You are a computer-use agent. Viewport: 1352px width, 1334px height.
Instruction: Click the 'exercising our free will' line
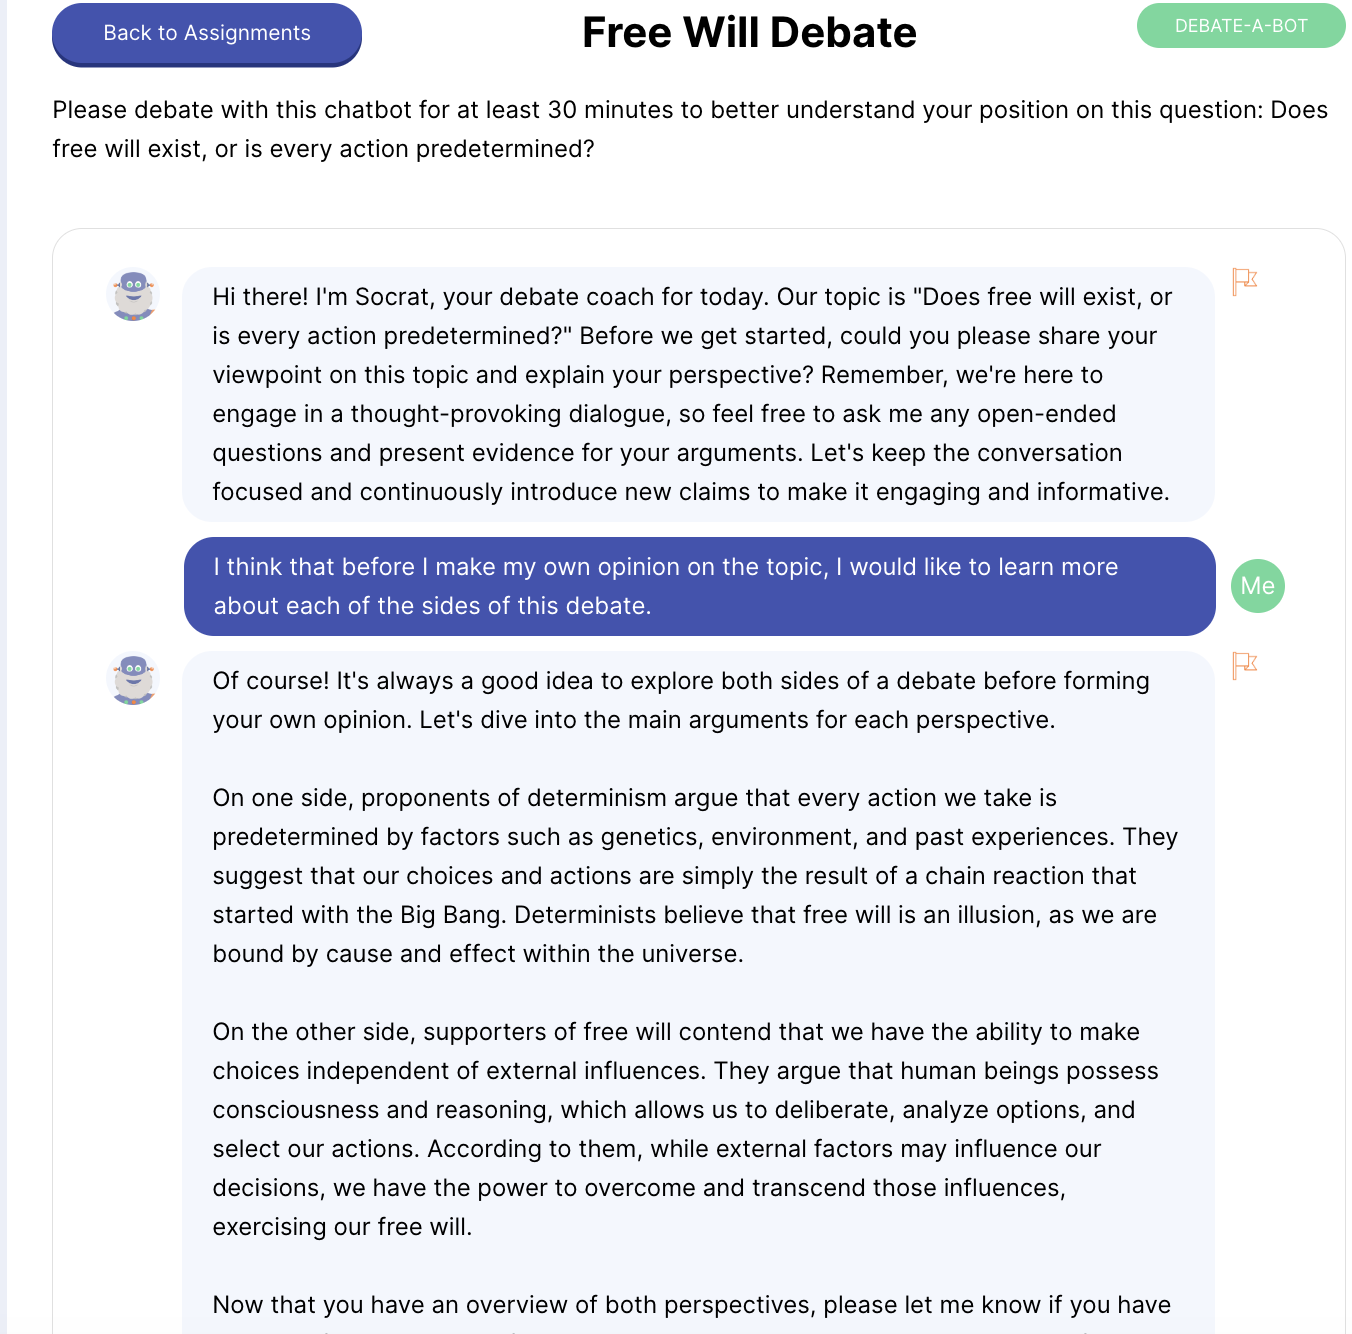(342, 1227)
